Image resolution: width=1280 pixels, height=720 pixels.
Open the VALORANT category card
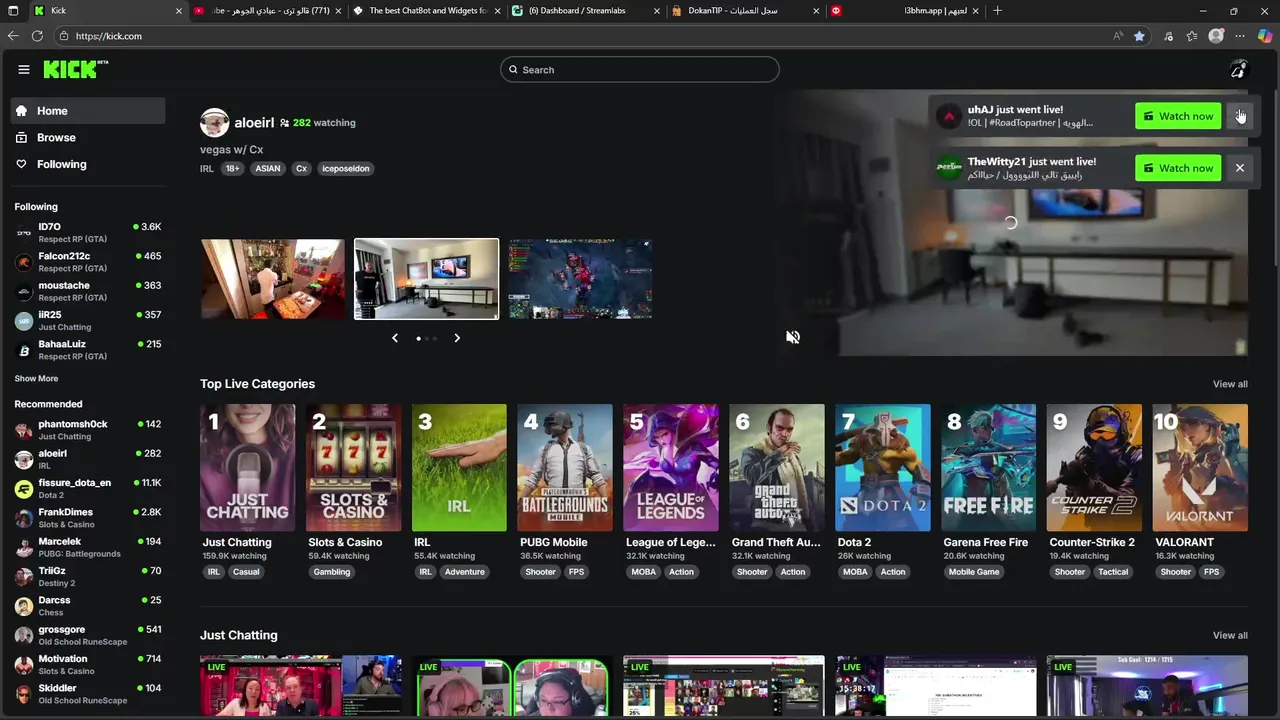1200,468
